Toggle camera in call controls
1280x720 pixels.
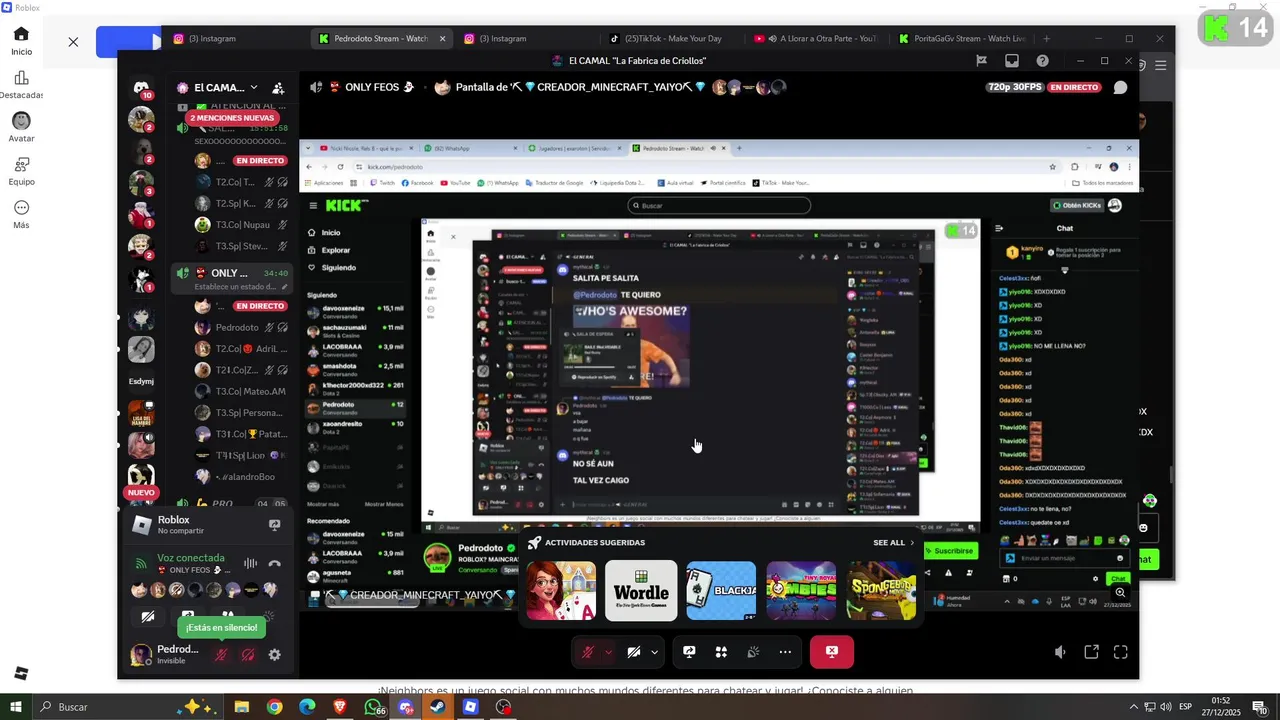[x=634, y=652]
